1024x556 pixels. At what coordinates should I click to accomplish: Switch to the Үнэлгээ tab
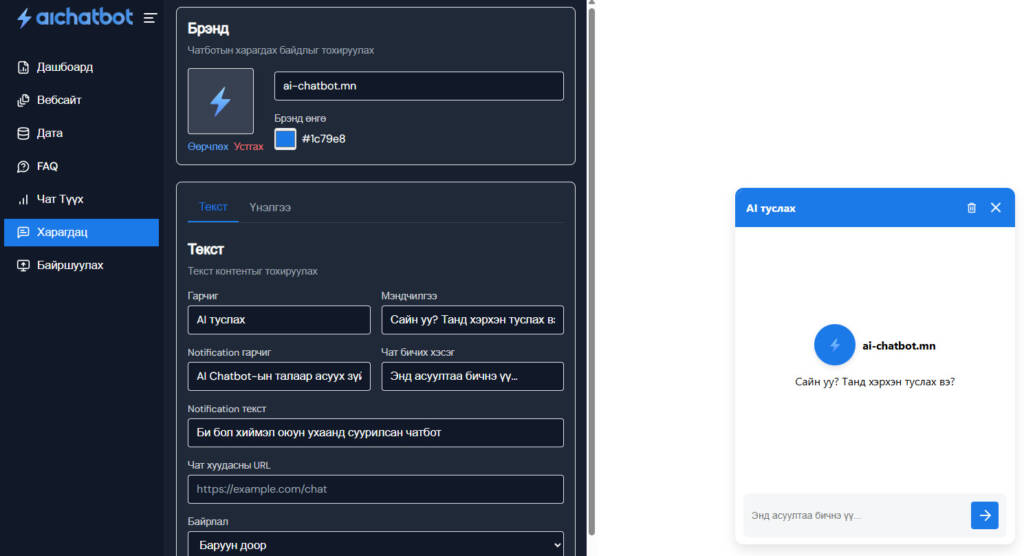pyautogui.click(x=270, y=207)
